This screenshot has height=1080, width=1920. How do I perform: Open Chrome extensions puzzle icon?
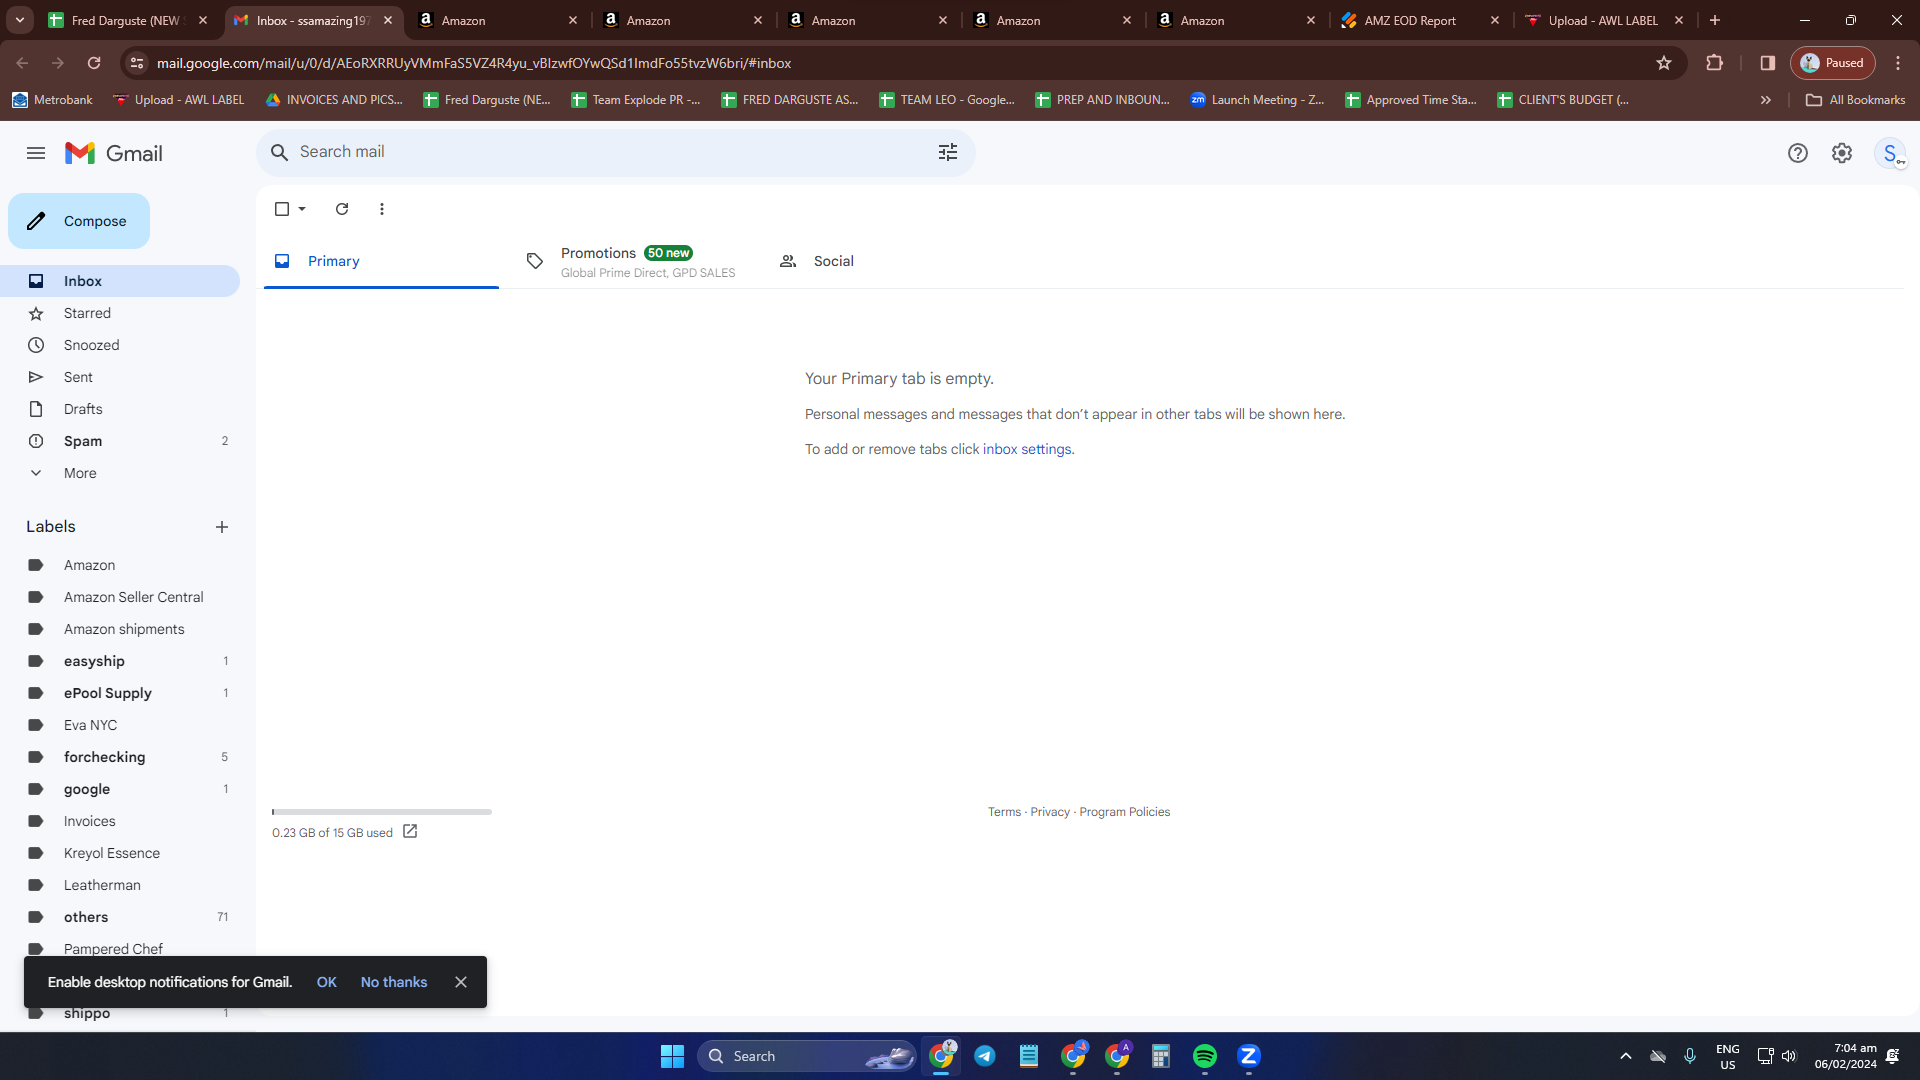click(x=1714, y=63)
